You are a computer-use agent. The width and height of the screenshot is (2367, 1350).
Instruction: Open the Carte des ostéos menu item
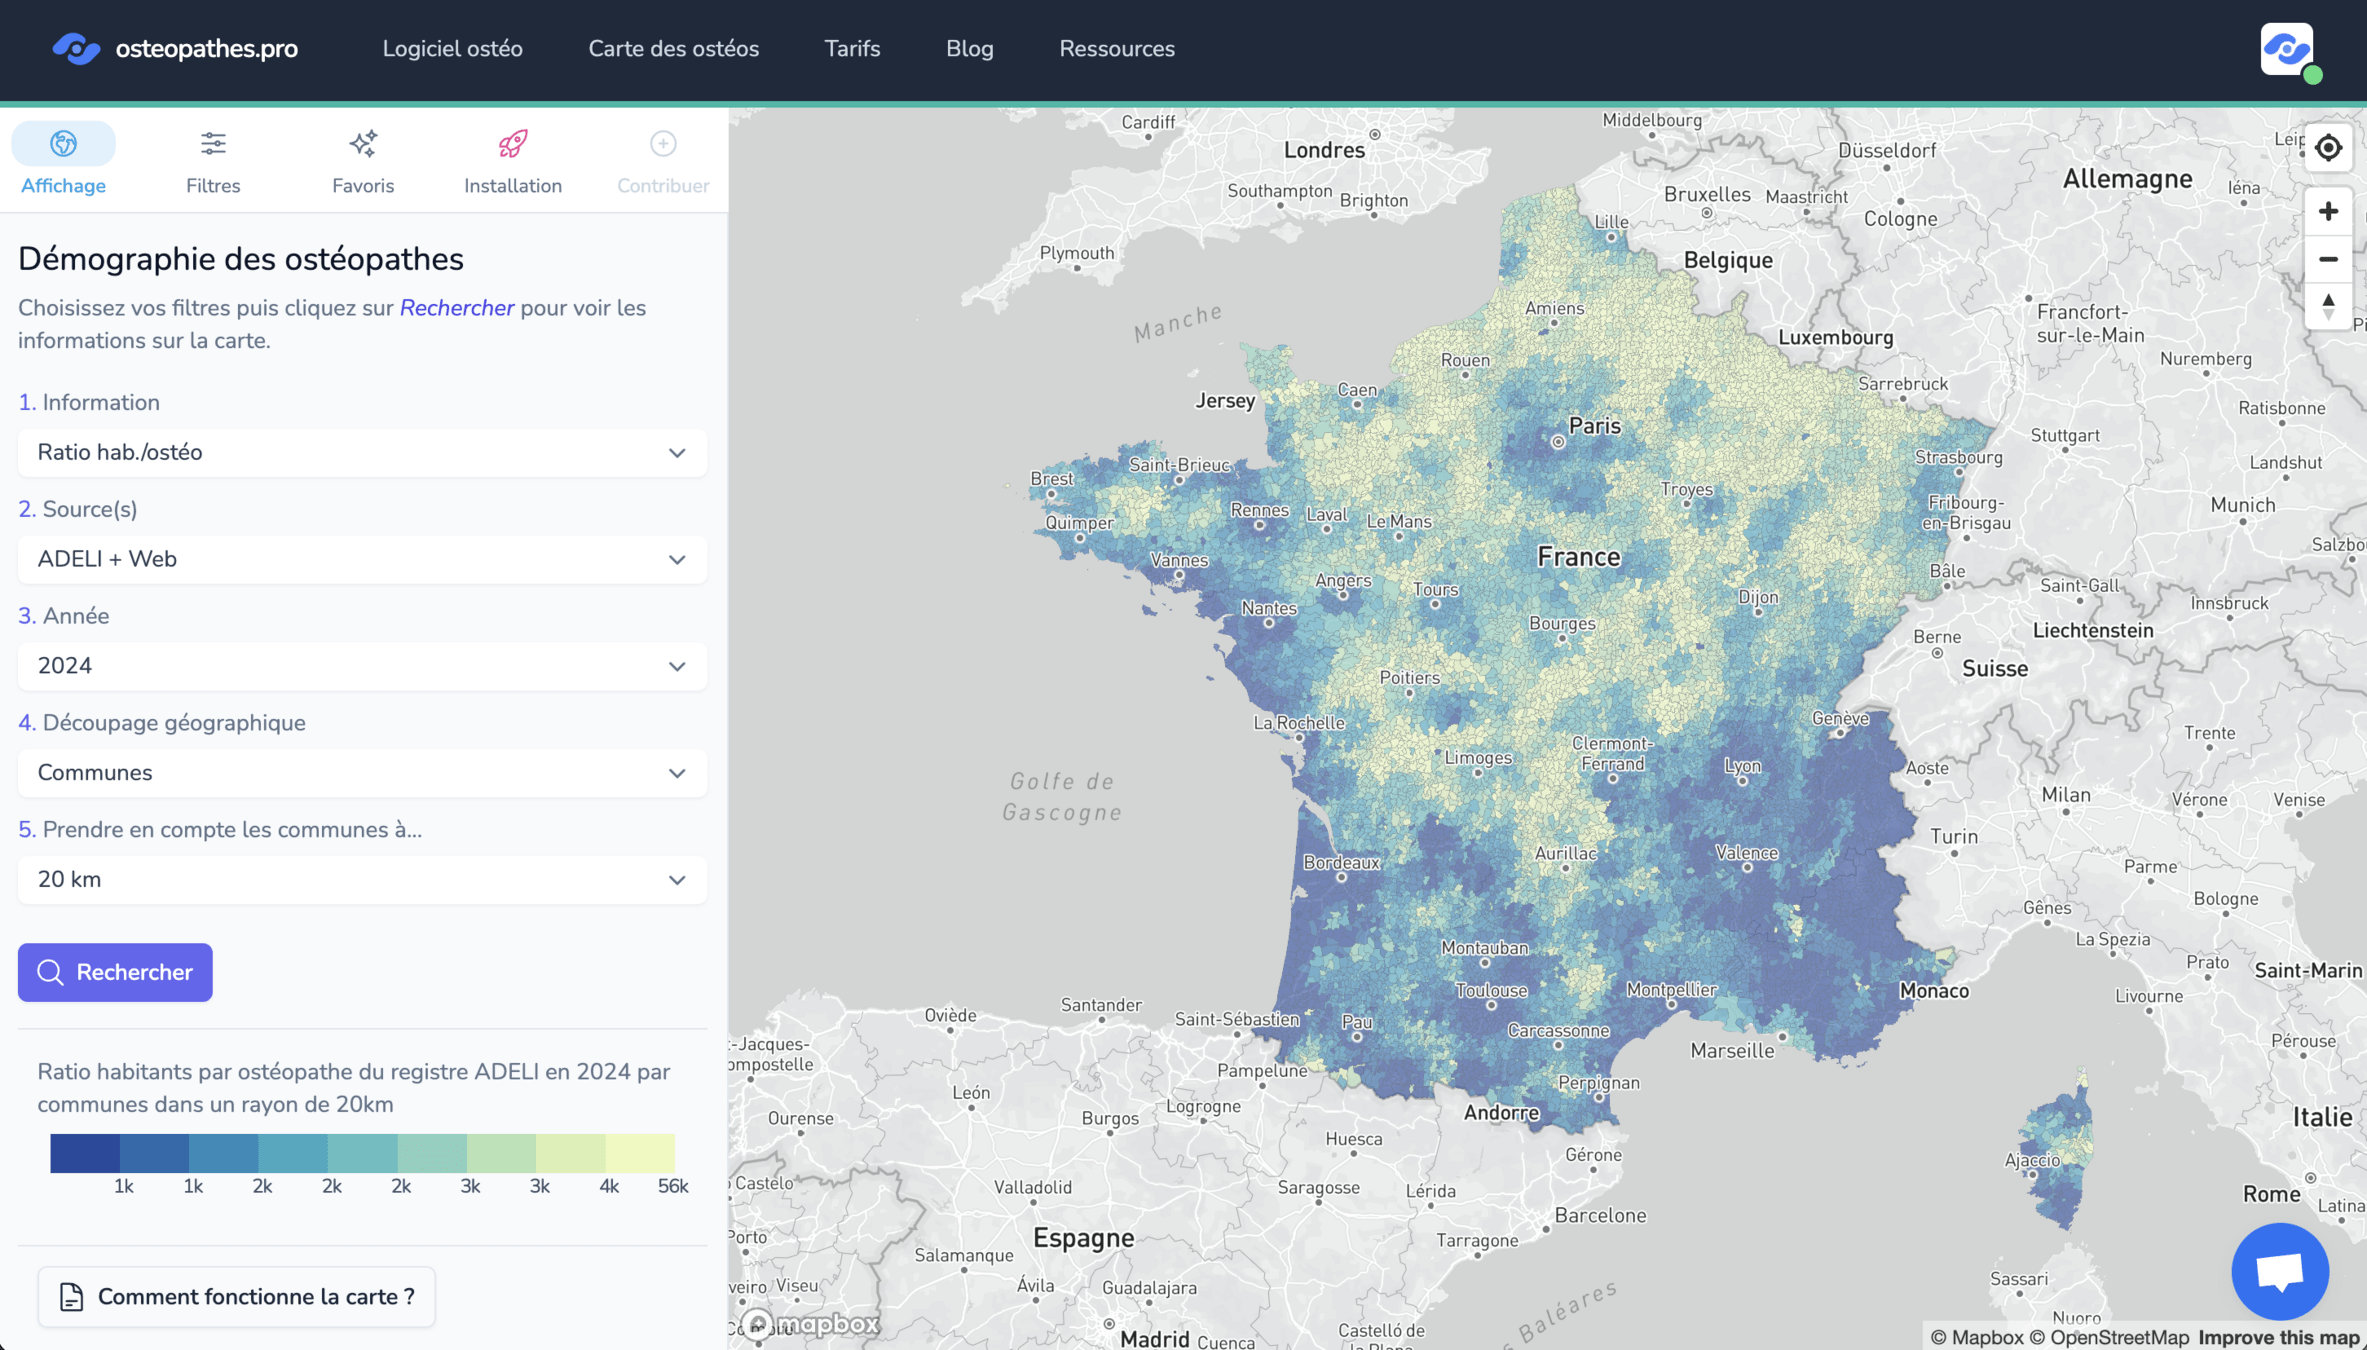pyautogui.click(x=673, y=49)
